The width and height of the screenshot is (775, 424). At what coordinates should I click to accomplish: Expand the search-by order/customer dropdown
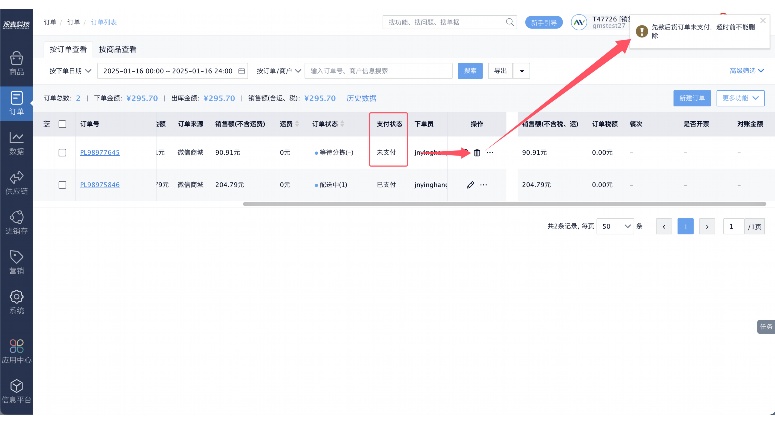click(x=278, y=71)
